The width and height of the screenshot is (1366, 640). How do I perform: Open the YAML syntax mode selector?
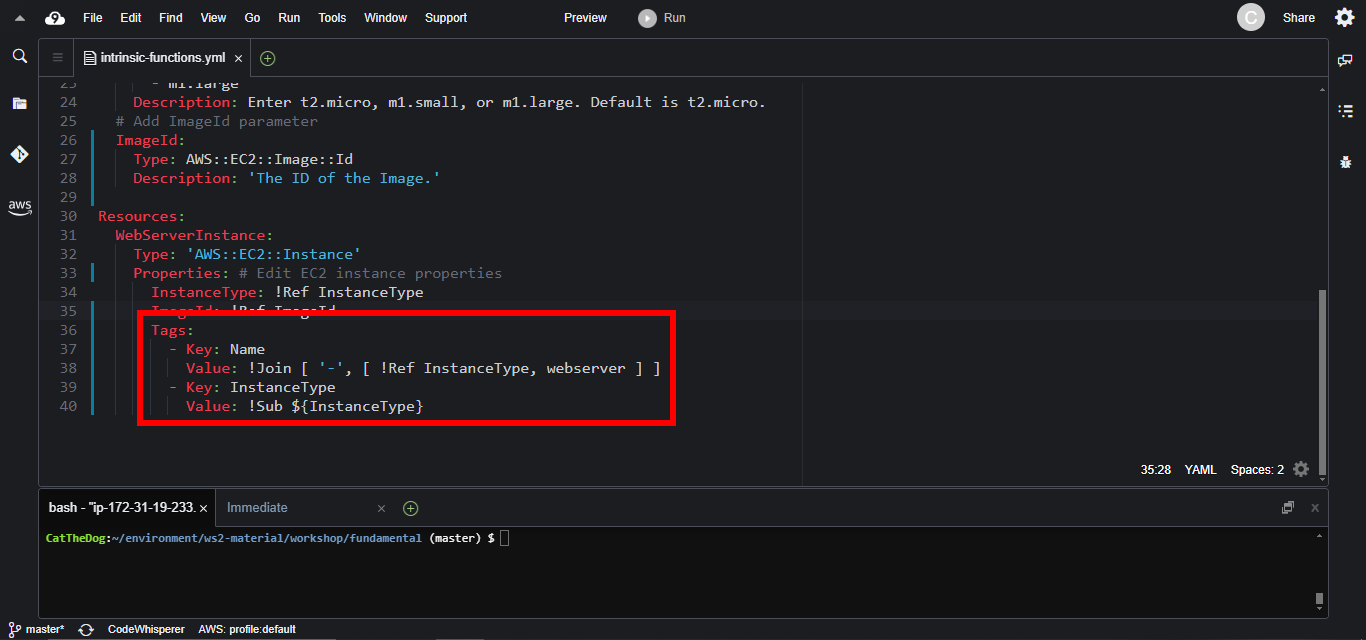(x=1200, y=469)
